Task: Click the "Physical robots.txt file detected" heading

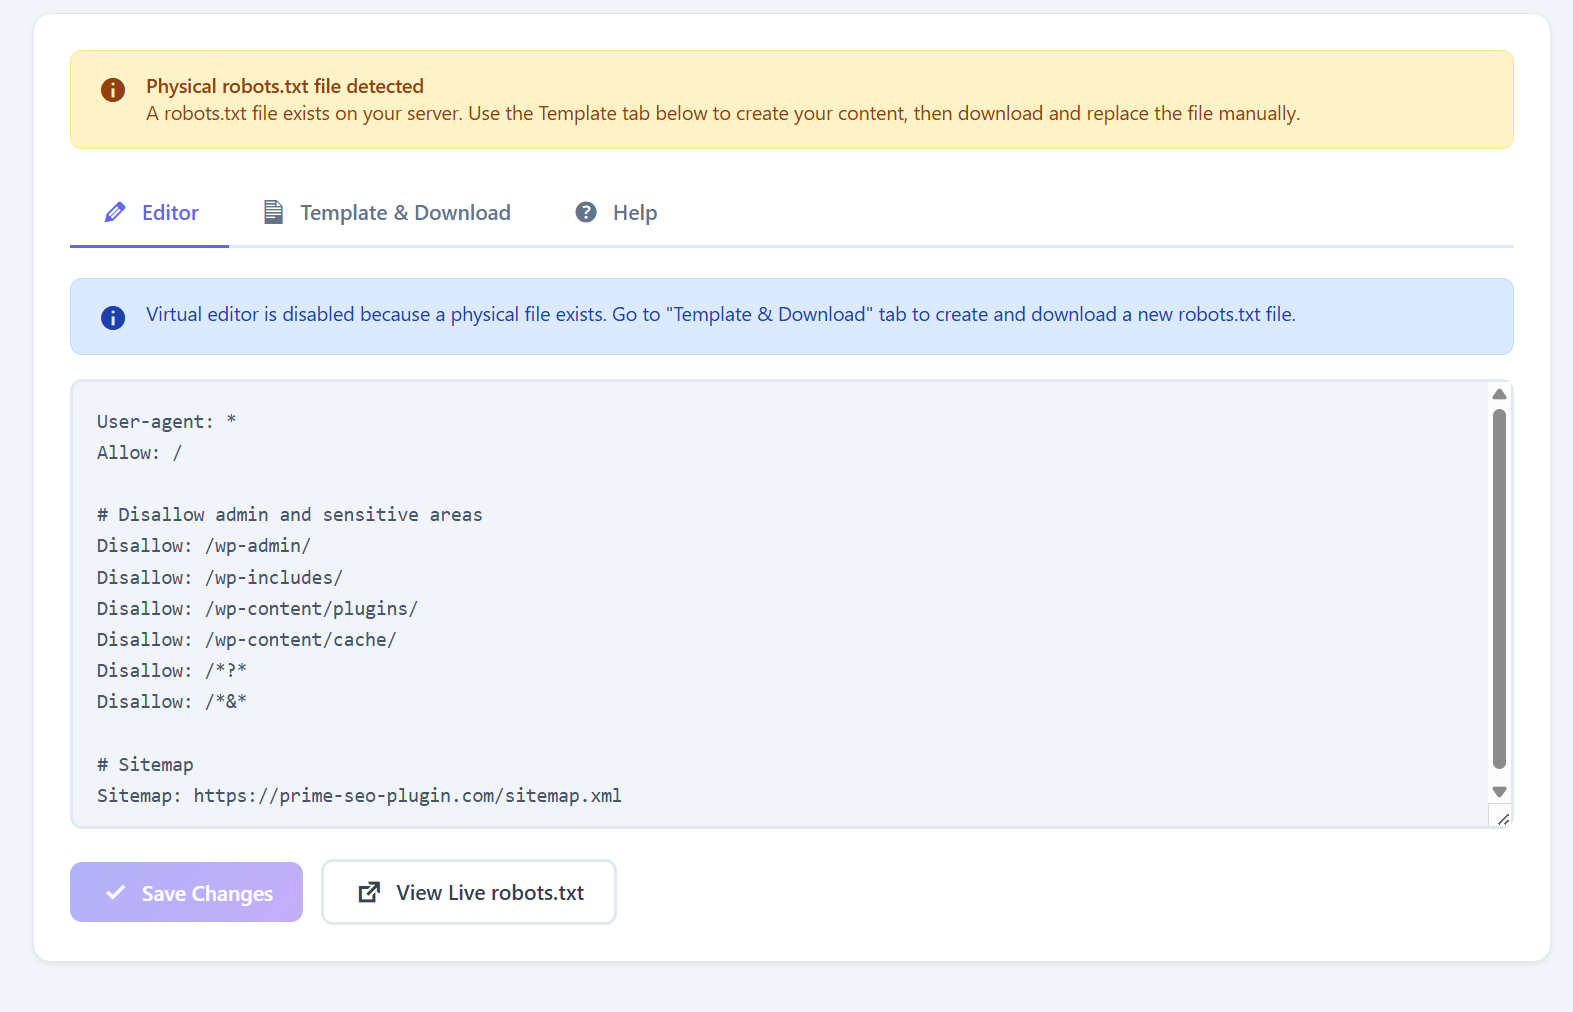Action: click(x=285, y=86)
